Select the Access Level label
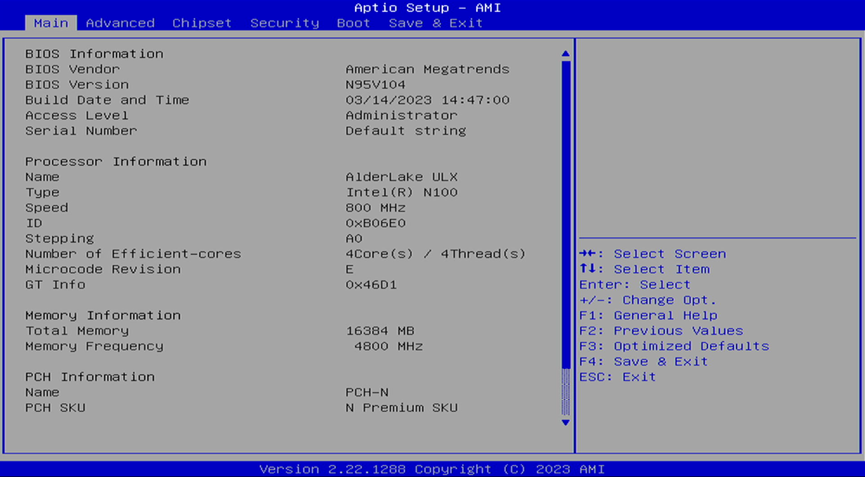This screenshot has width=865, height=477. coord(77,115)
